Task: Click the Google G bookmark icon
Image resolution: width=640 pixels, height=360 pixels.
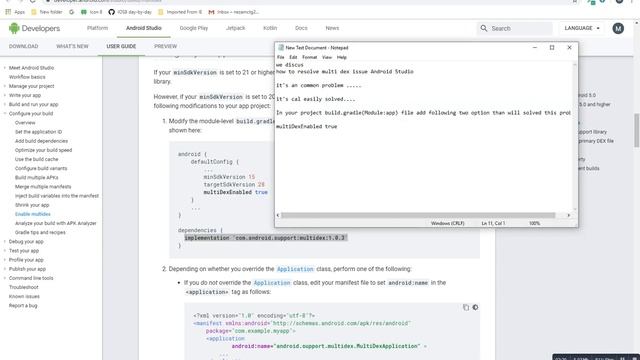Action: (x=71, y=12)
